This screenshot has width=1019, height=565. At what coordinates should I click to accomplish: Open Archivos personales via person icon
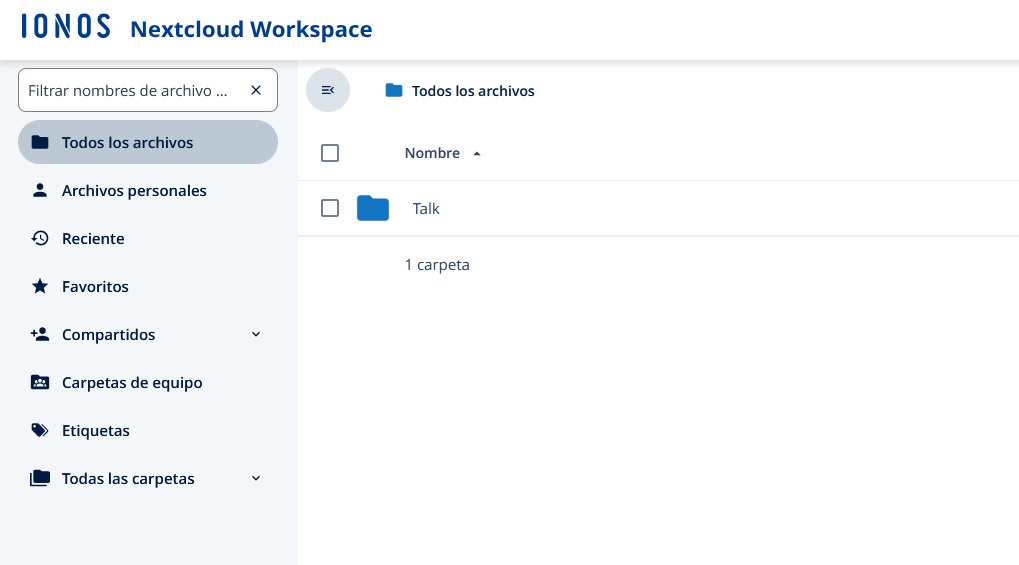click(x=40, y=190)
